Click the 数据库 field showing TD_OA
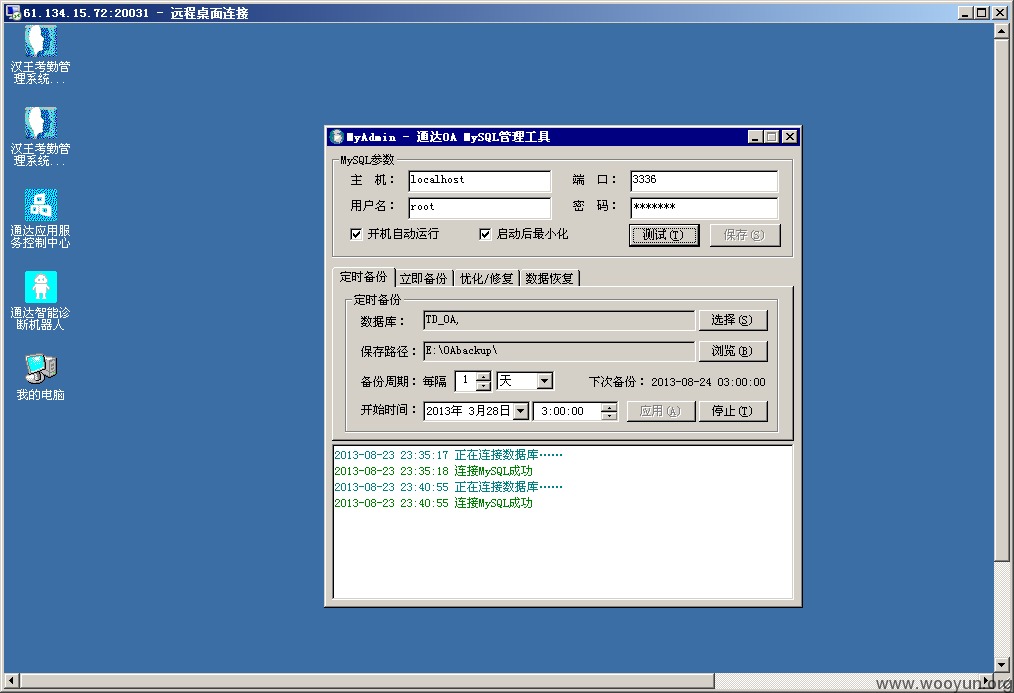The width and height of the screenshot is (1014, 693). tap(559, 321)
